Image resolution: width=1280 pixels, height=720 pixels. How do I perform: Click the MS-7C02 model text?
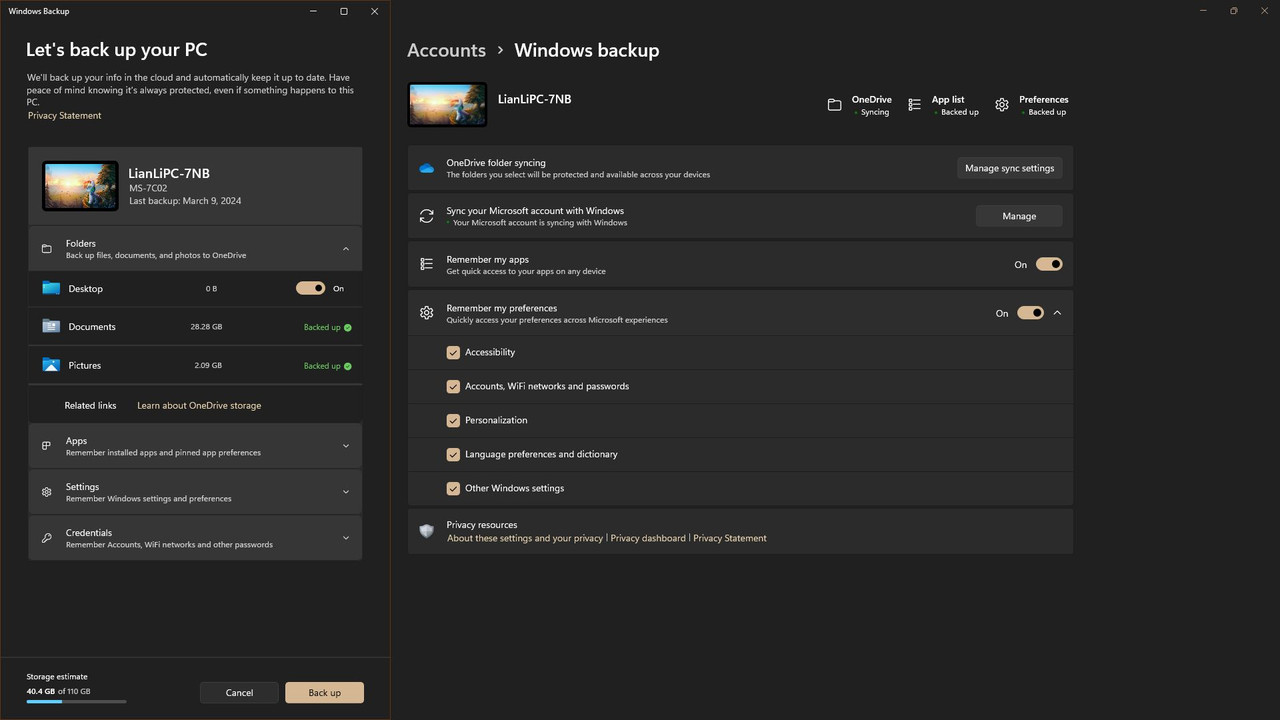pos(147,189)
